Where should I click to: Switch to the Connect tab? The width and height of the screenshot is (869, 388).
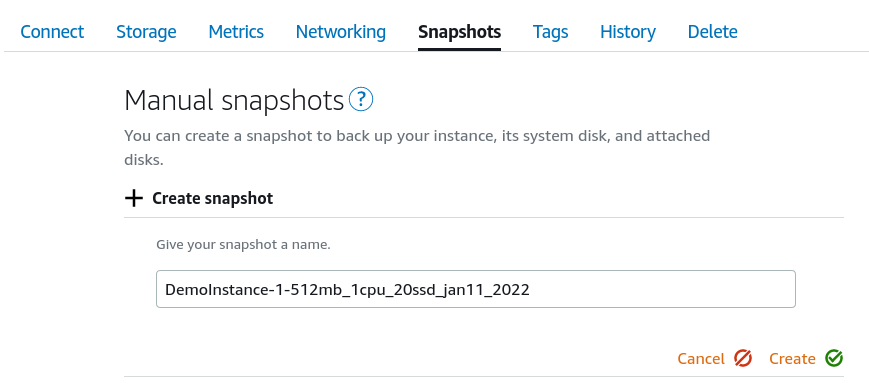tap(52, 32)
